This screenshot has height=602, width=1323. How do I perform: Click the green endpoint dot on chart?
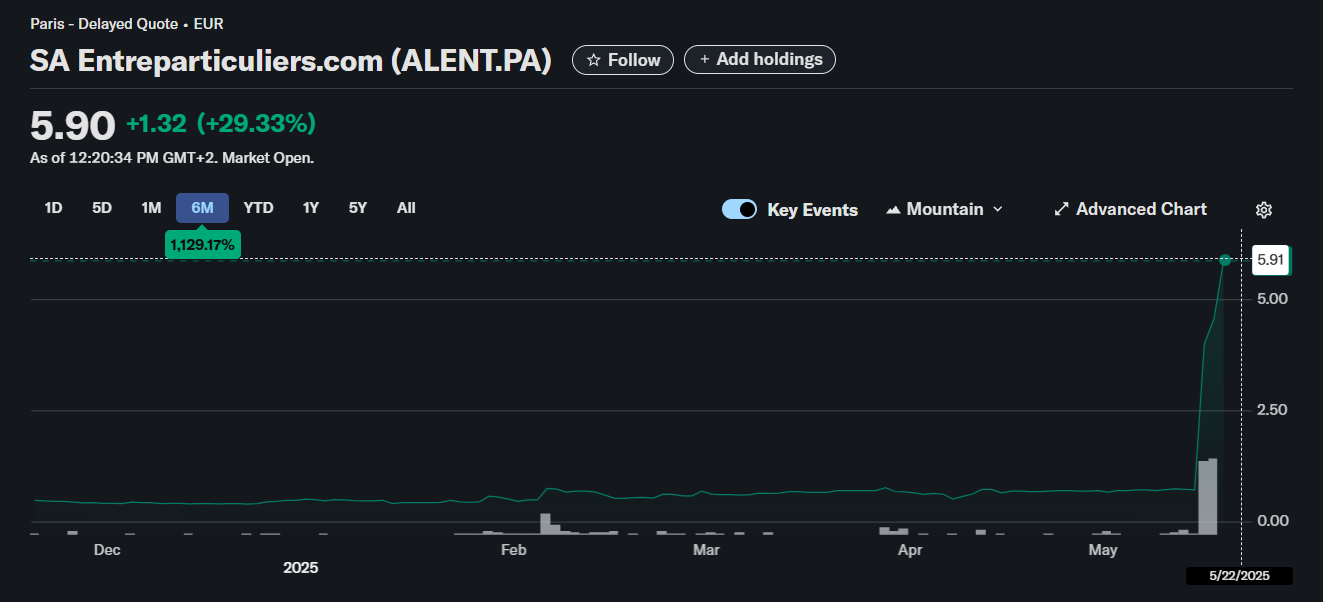pos(1226,261)
